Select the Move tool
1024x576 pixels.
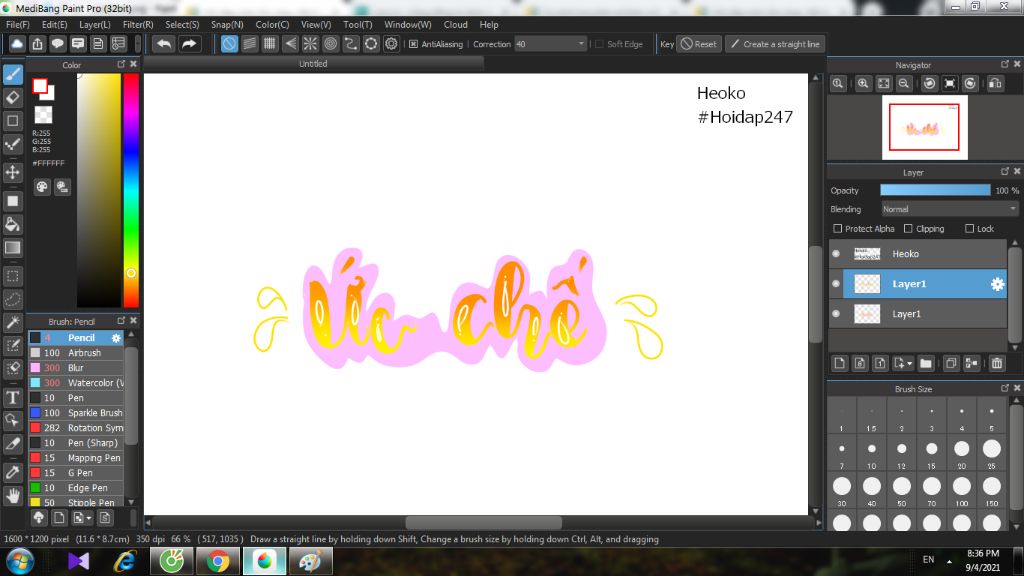12,172
